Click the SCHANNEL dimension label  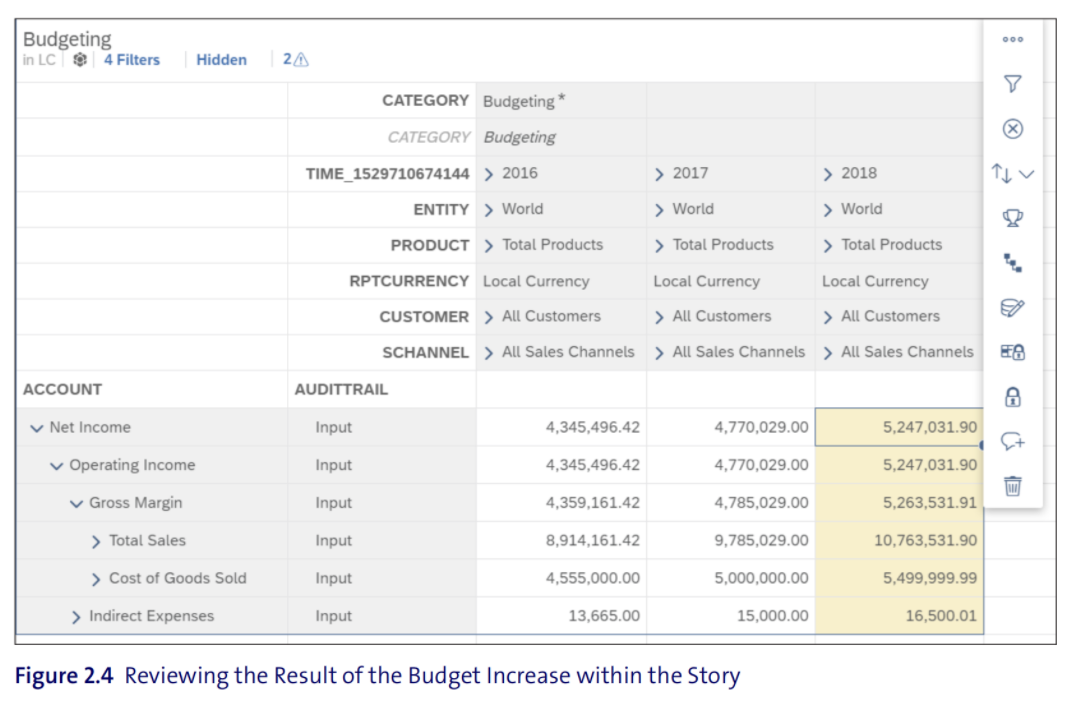[425, 353]
